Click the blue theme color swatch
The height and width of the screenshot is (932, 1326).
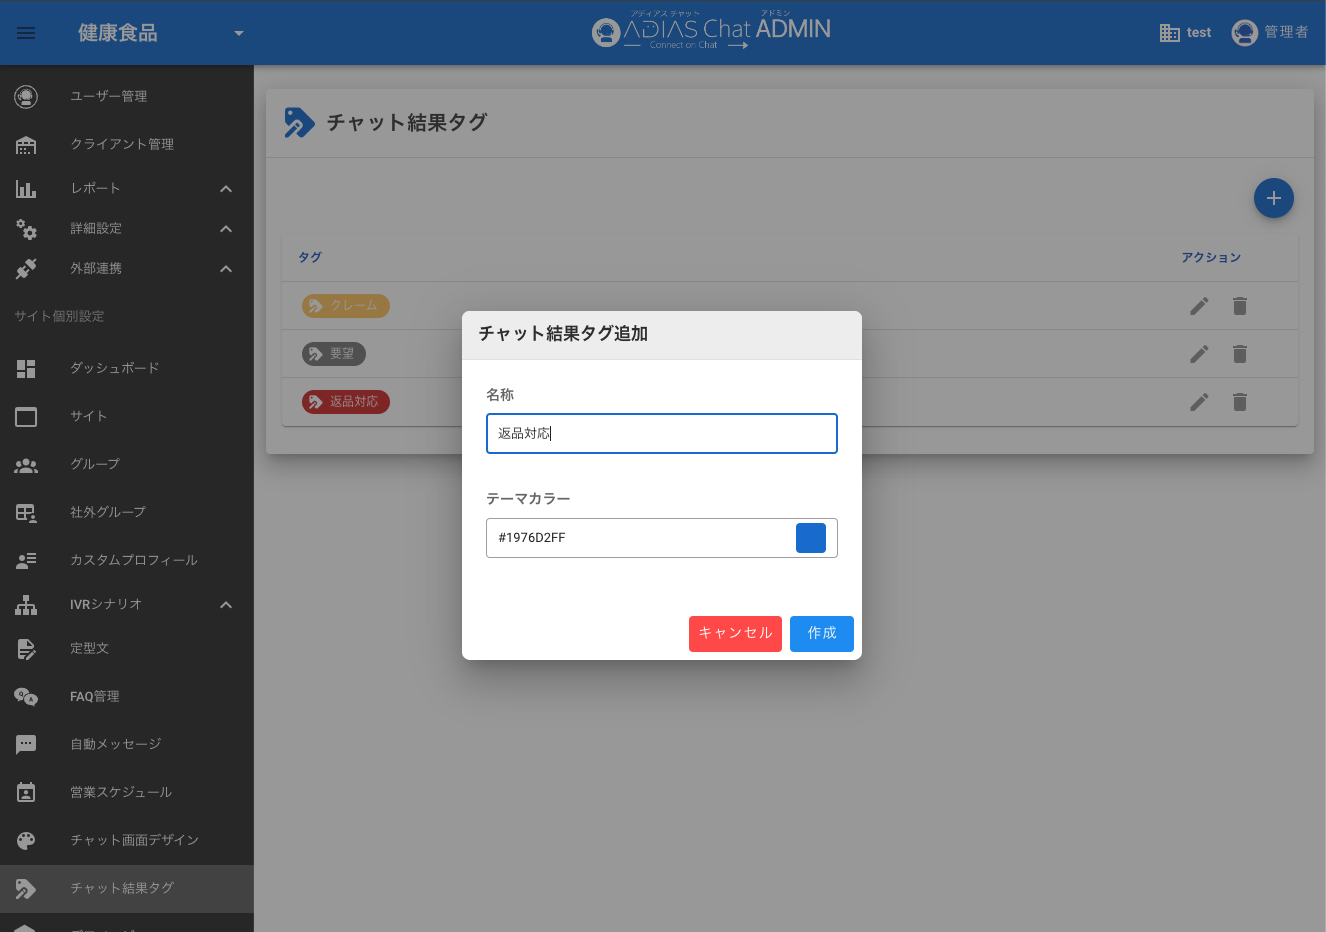click(810, 538)
